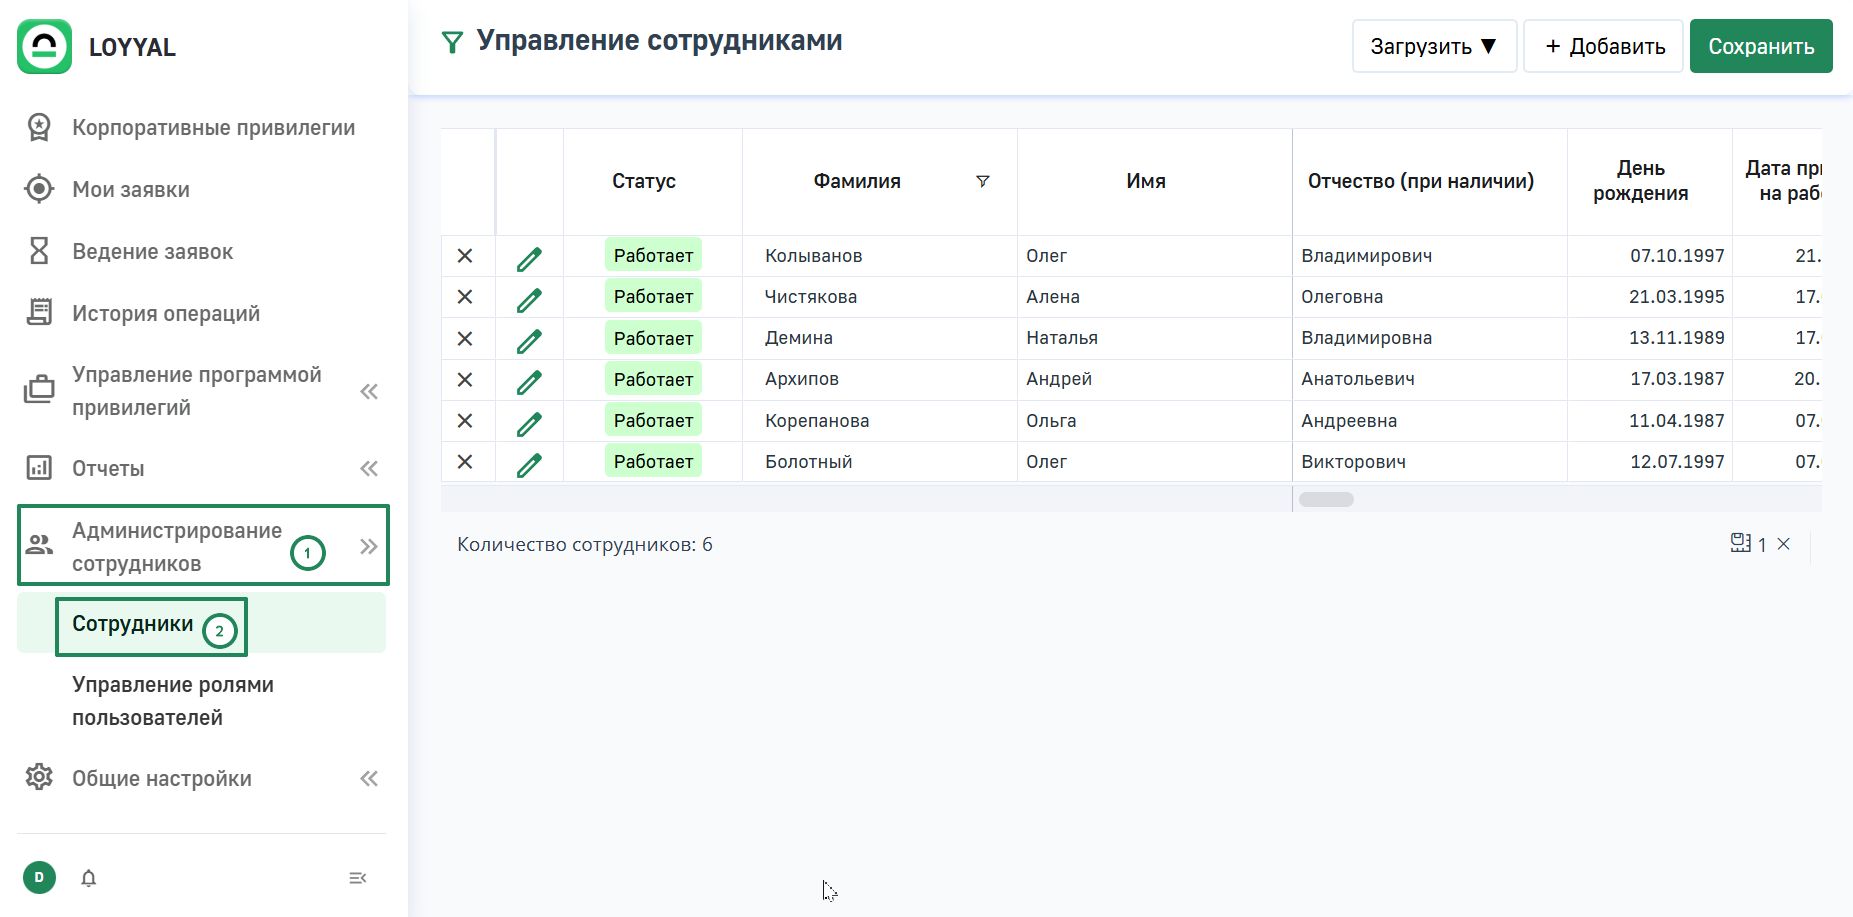Expand the Отчеты menu section

coord(369,468)
